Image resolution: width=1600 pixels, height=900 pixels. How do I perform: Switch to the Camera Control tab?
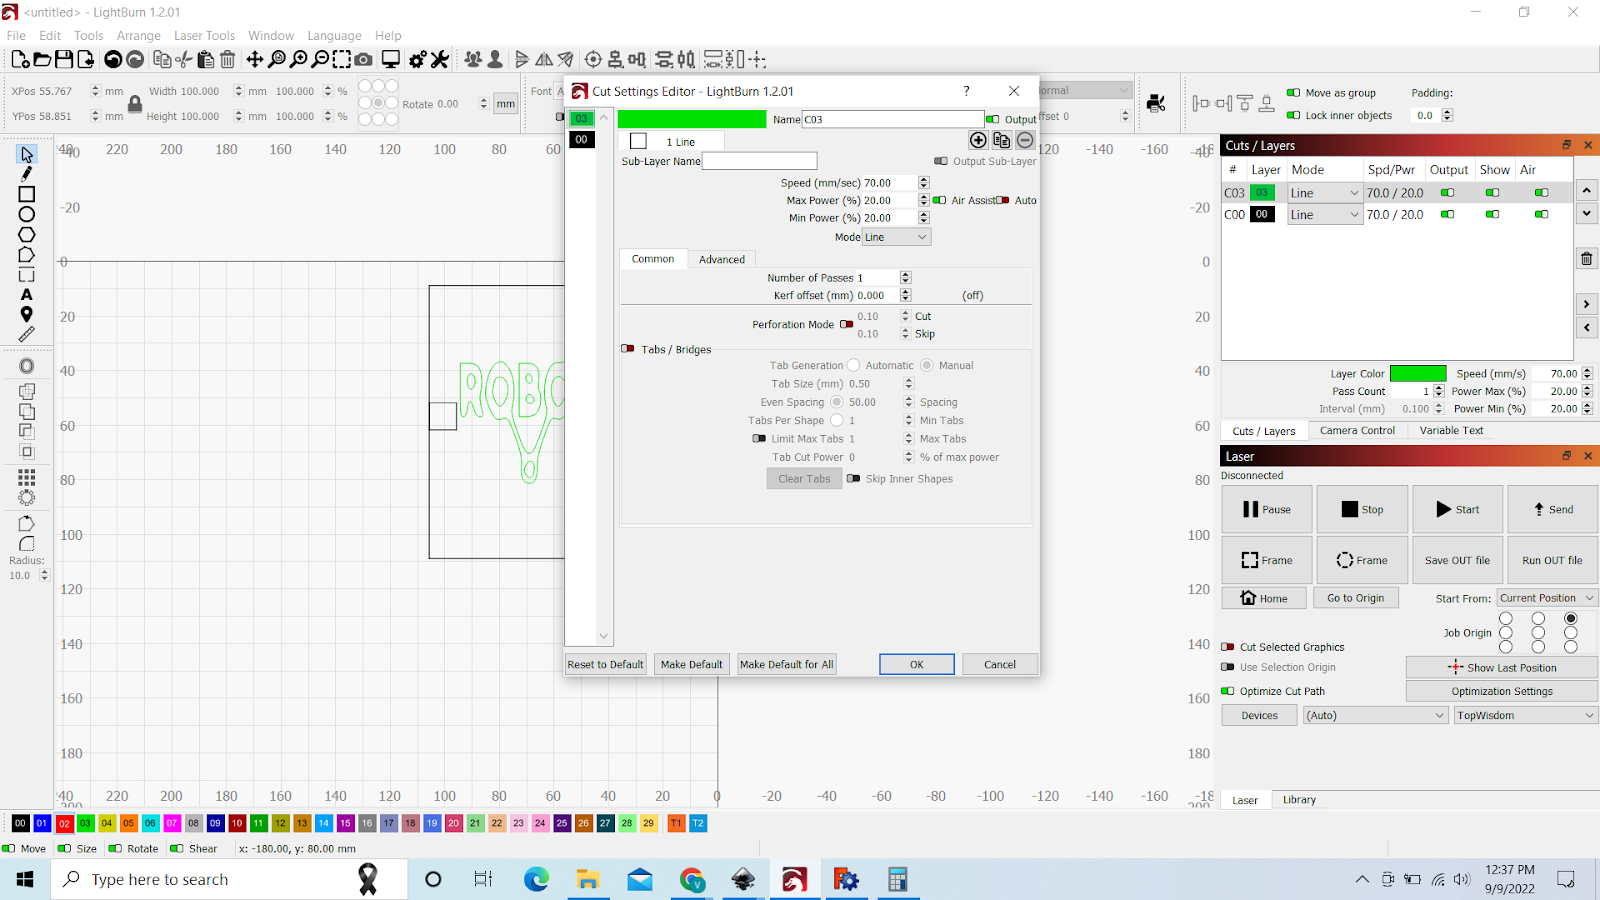pos(1357,430)
